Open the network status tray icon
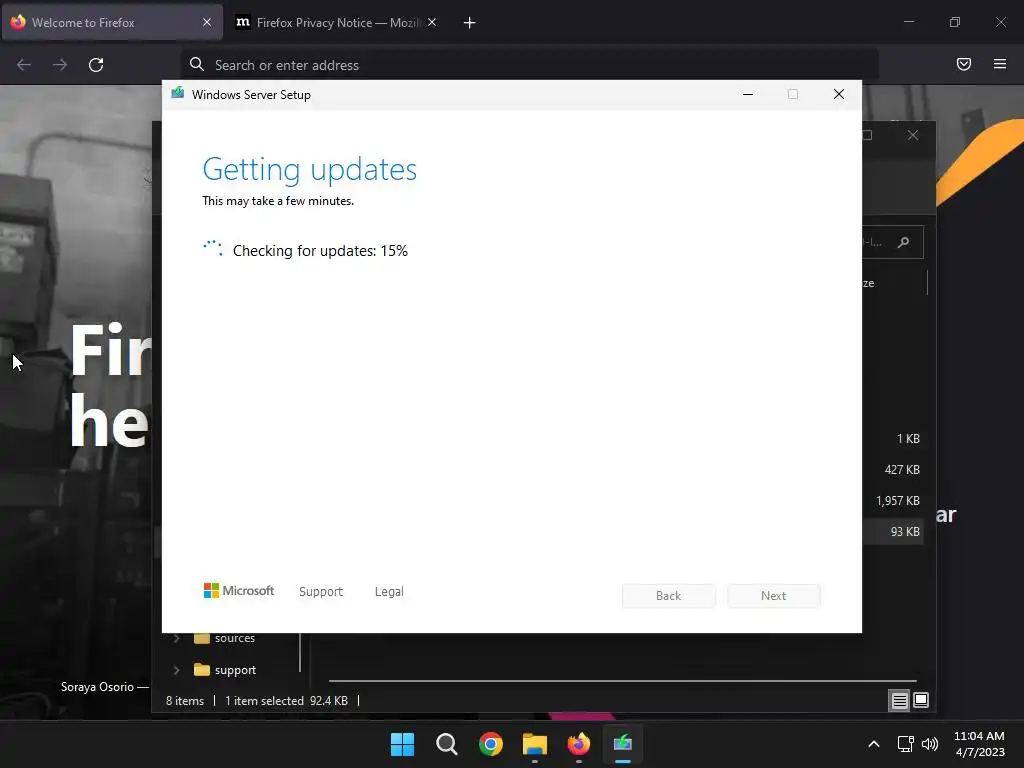 point(905,744)
